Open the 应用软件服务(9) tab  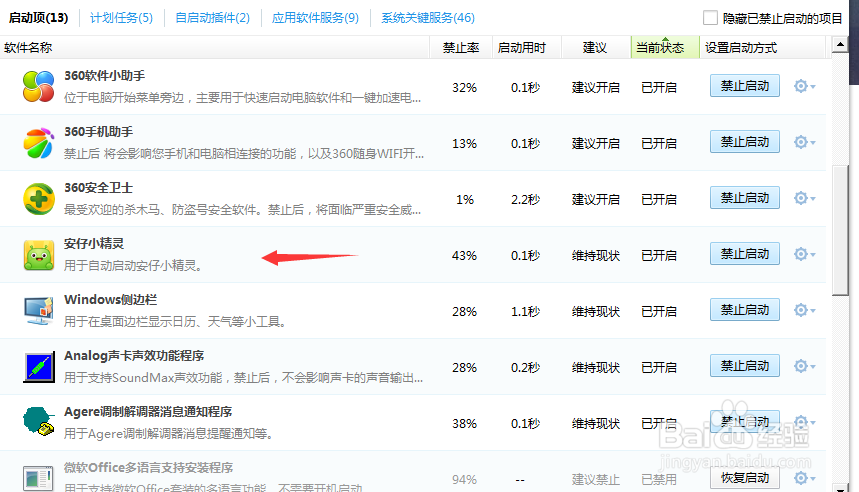point(315,18)
